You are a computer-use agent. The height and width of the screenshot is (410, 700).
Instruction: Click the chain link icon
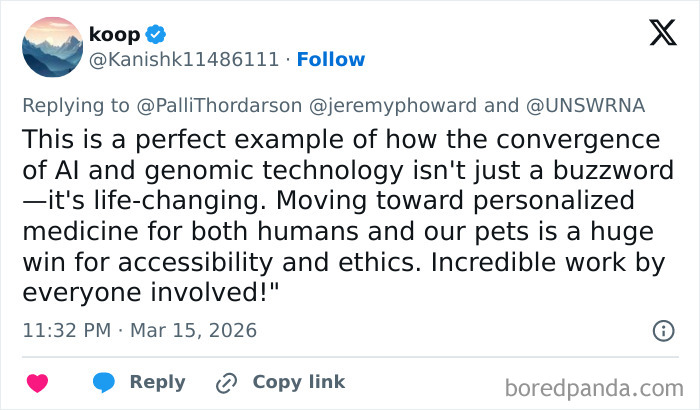pyautogui.click(x=226, y=382)
